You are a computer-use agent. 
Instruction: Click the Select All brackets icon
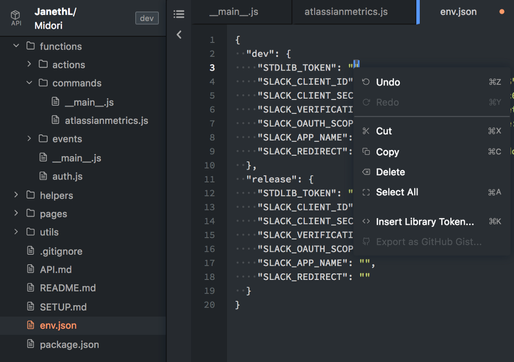[x=366, y=192]
